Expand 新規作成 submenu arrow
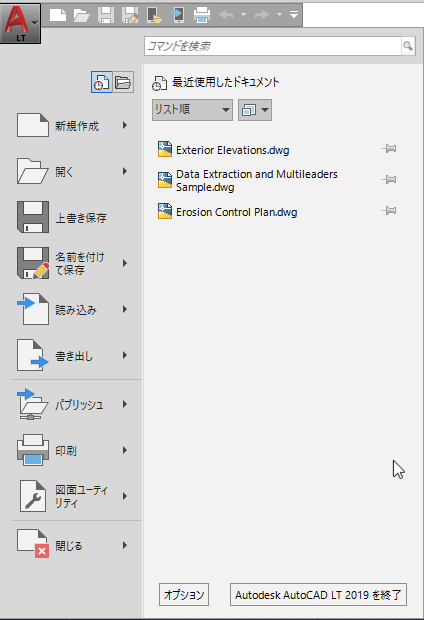 tap(125, 125)
